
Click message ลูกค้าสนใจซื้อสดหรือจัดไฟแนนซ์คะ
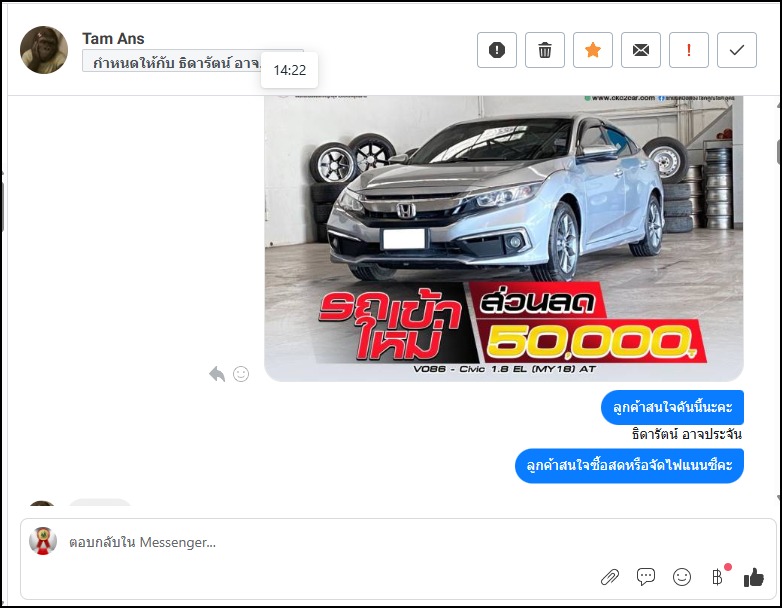click(x=629, y=466)
